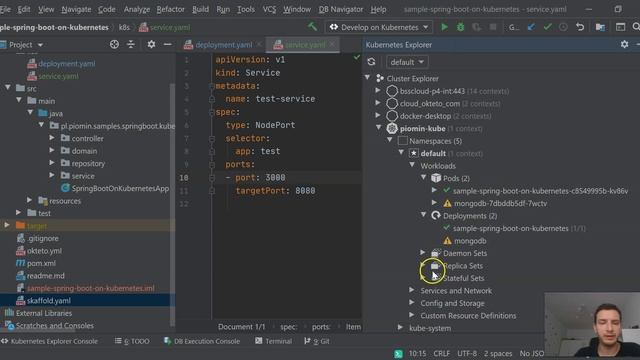Expand Config and Storage node

click(x=412, y=303)
